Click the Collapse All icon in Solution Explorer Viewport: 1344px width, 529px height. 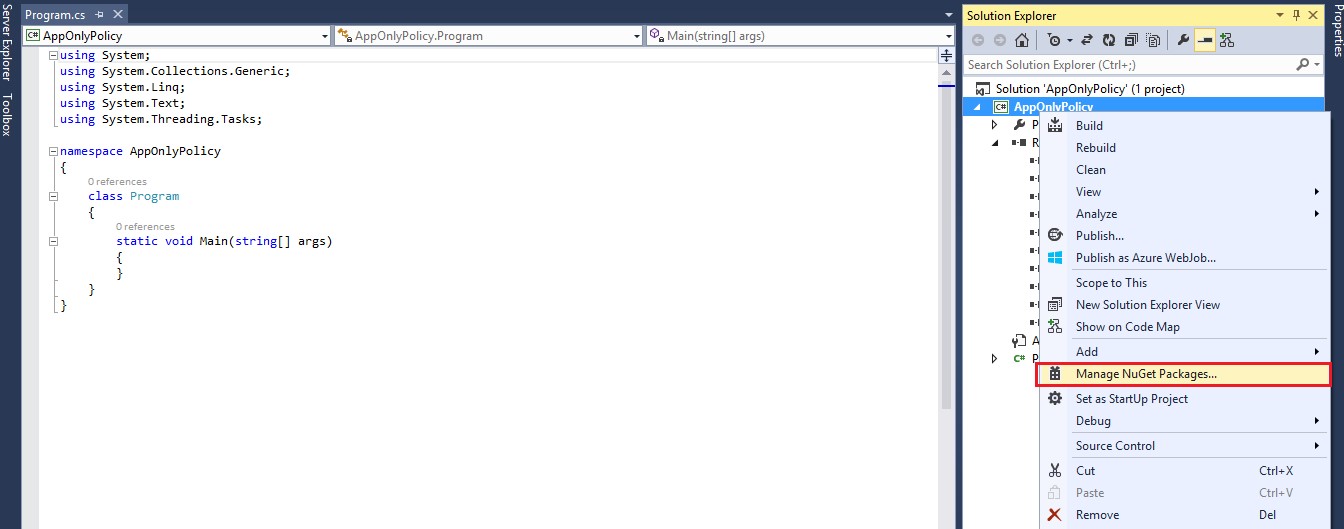pos(1131,41)
